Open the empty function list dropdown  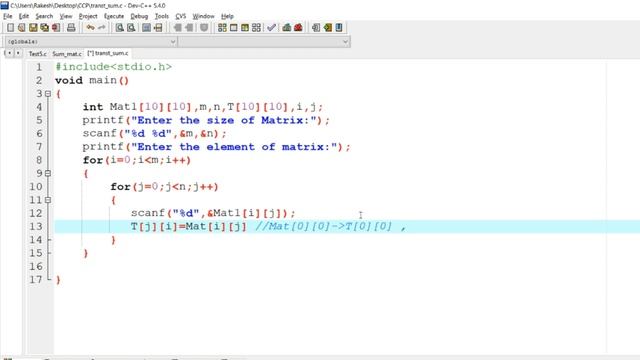click(264, 42)
